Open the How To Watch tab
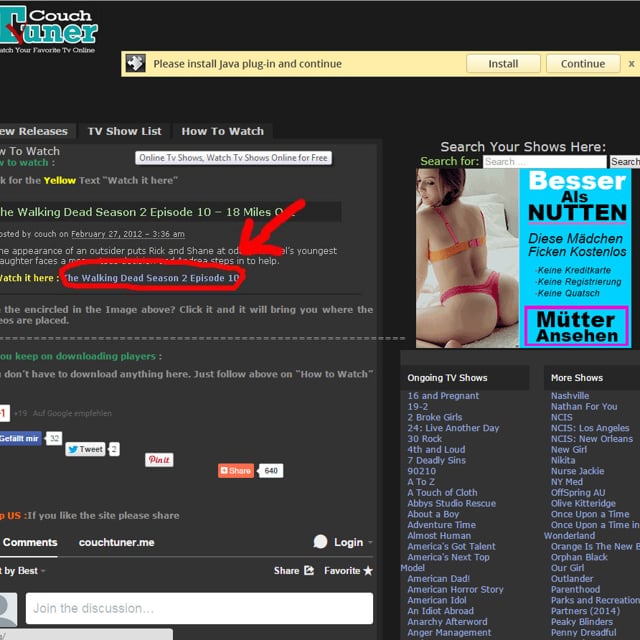The height and width of the screenshot is (640, 640). pyautogui.click(x=222, y=131)
